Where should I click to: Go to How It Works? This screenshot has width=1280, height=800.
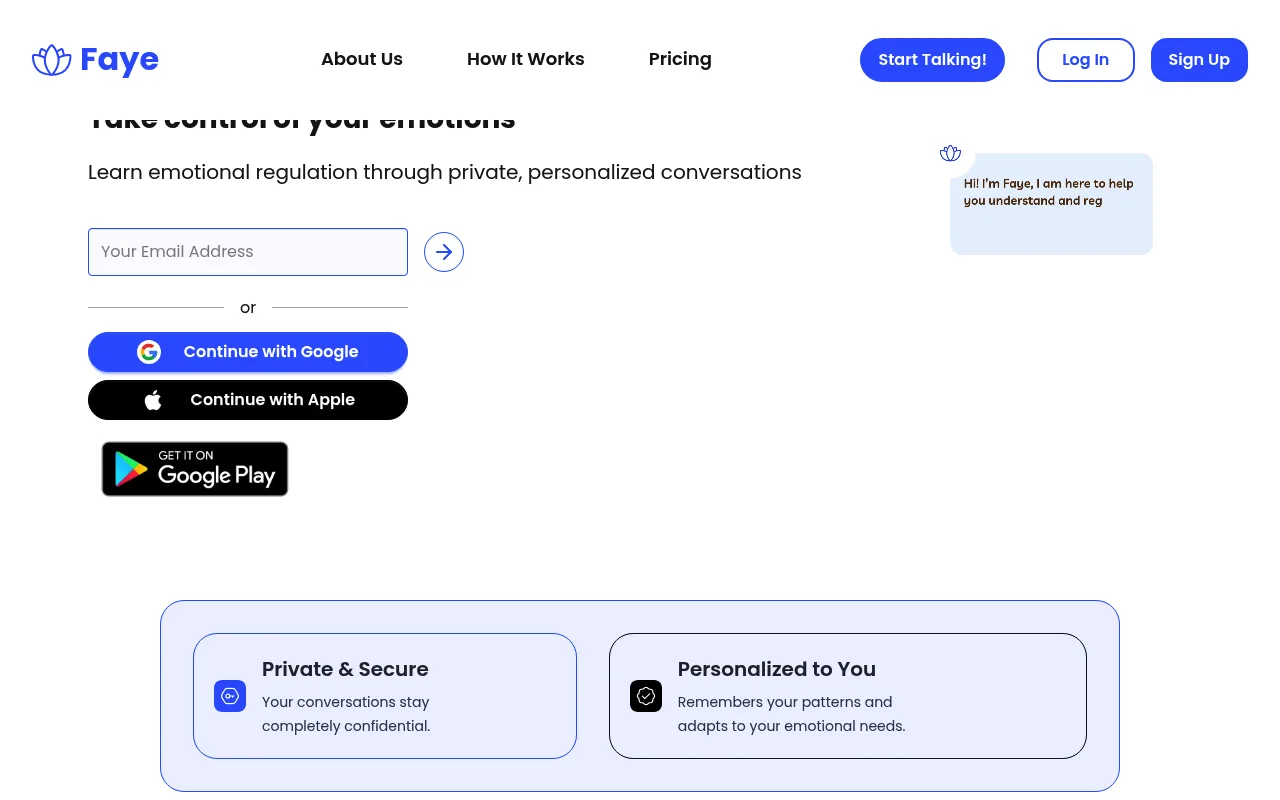pos(526,59)
